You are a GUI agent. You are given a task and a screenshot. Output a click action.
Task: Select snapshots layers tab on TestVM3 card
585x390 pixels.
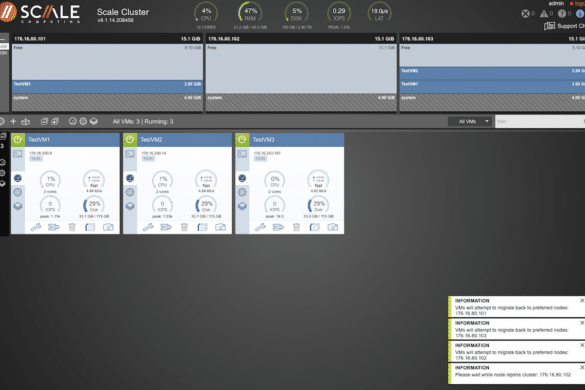point(242,206)
